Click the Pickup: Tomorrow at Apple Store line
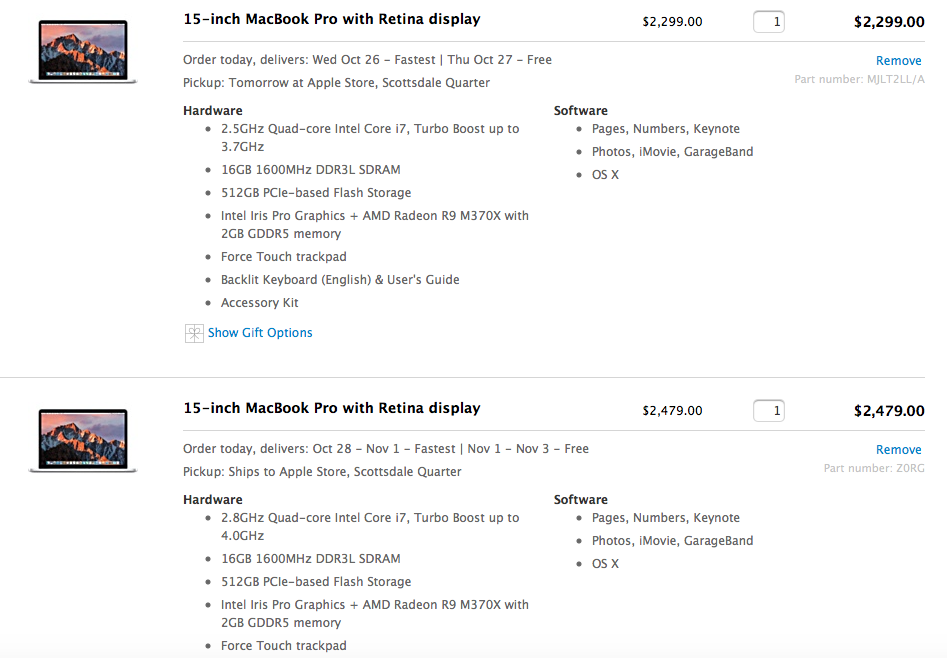Image resolution: width=947 pixels, height=658 pixels. pos(323,83)
